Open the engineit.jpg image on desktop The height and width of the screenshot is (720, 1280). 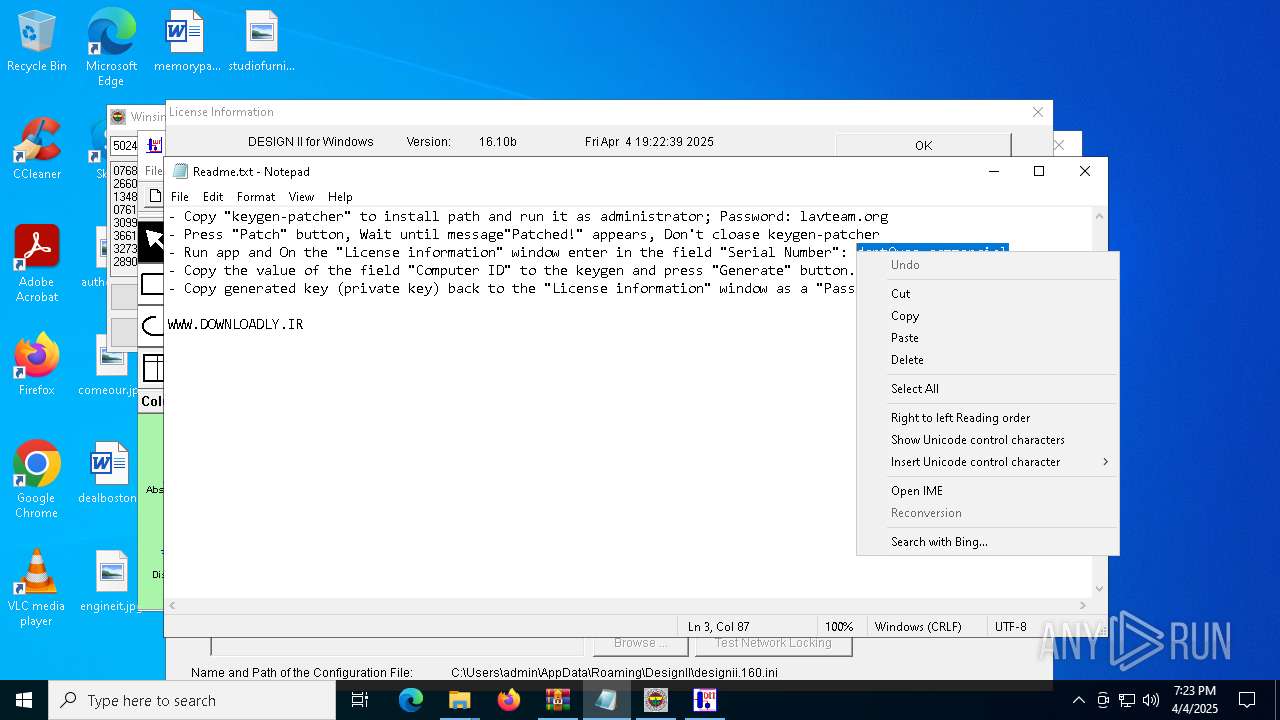pyautogui.click(x=110, y=582)
